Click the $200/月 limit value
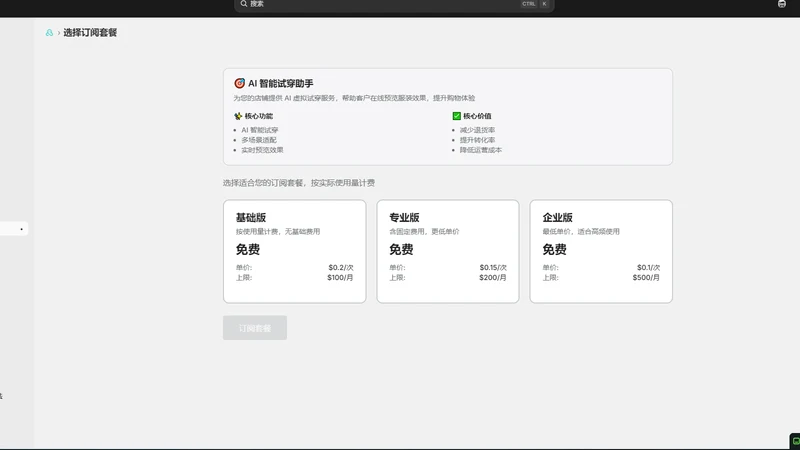Image resolution: width=800 pixels, height=450 pixels. [x=493, y=278]
